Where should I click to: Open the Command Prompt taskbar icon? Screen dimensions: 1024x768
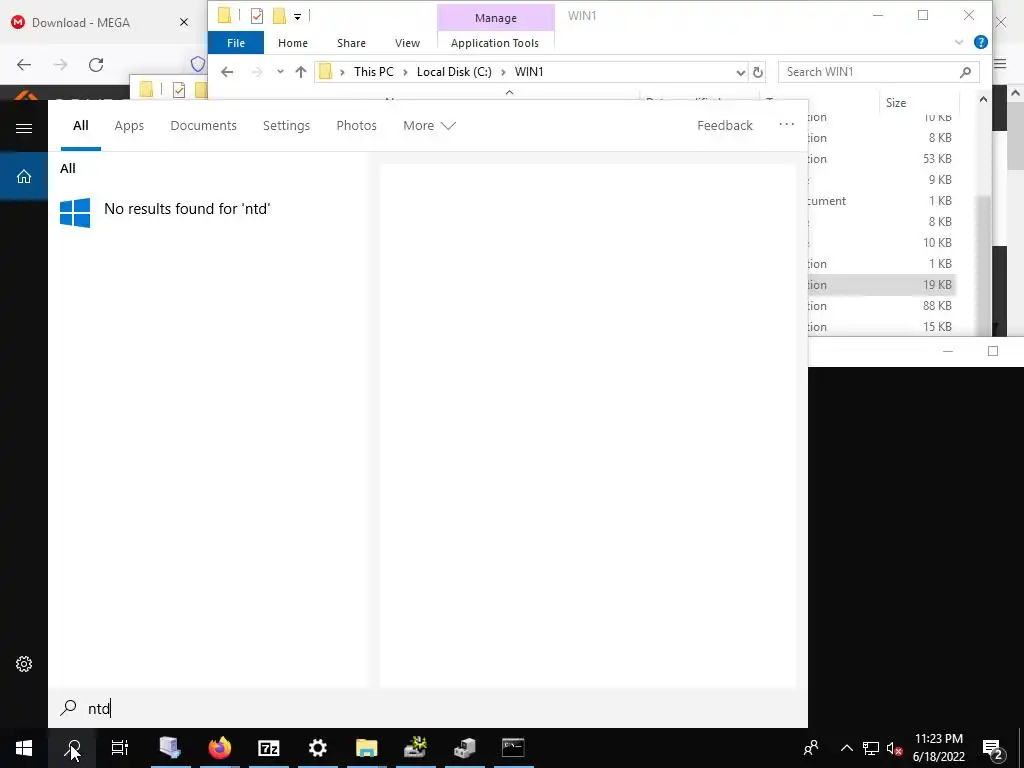tap(513, 748)
